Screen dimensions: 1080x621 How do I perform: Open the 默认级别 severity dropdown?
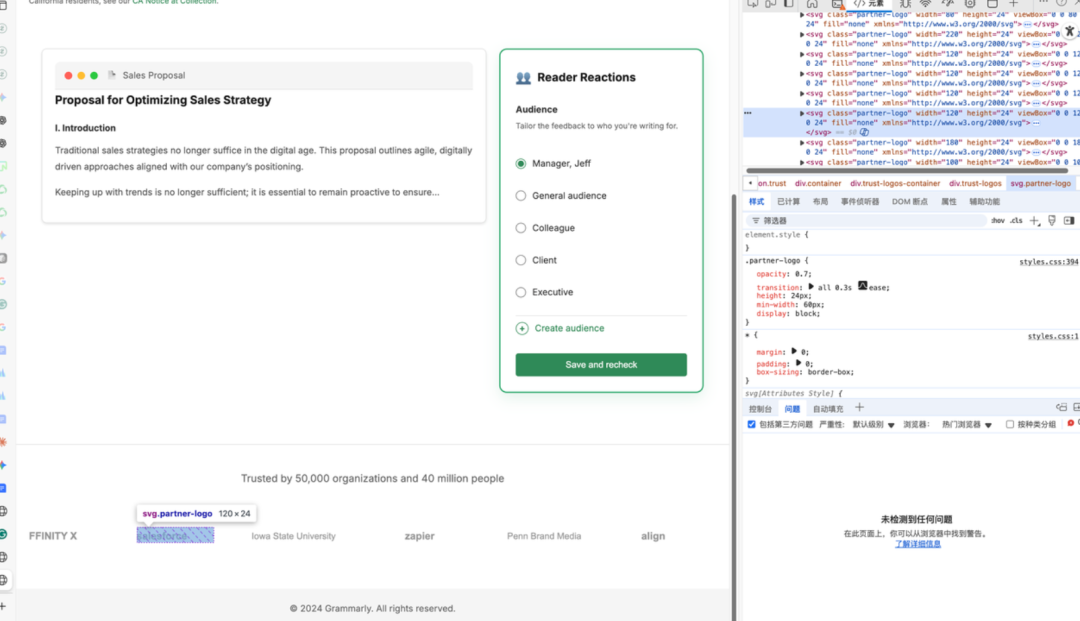coord(874,425)
